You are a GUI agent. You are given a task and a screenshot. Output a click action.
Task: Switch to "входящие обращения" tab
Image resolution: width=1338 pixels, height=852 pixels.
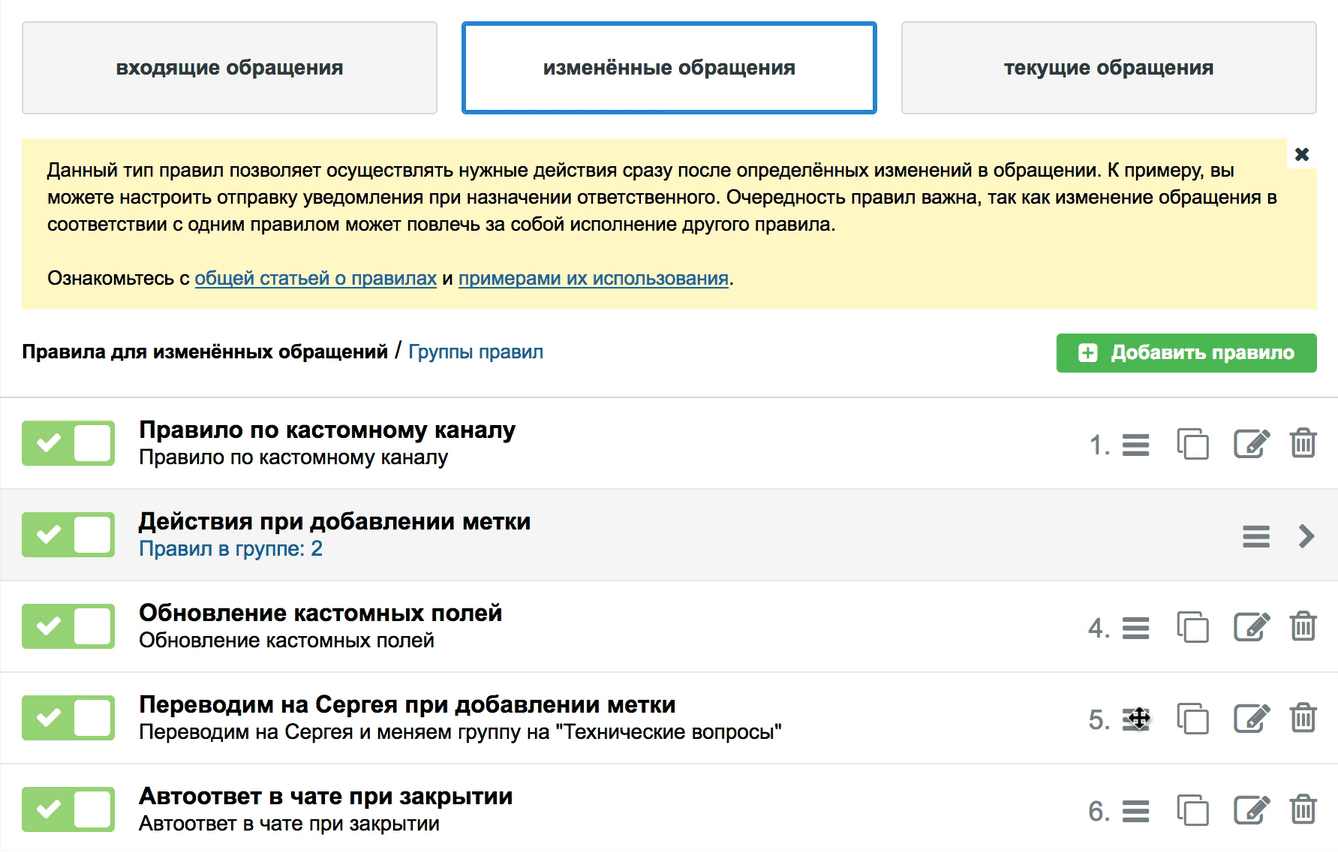[x=229, y=68]
